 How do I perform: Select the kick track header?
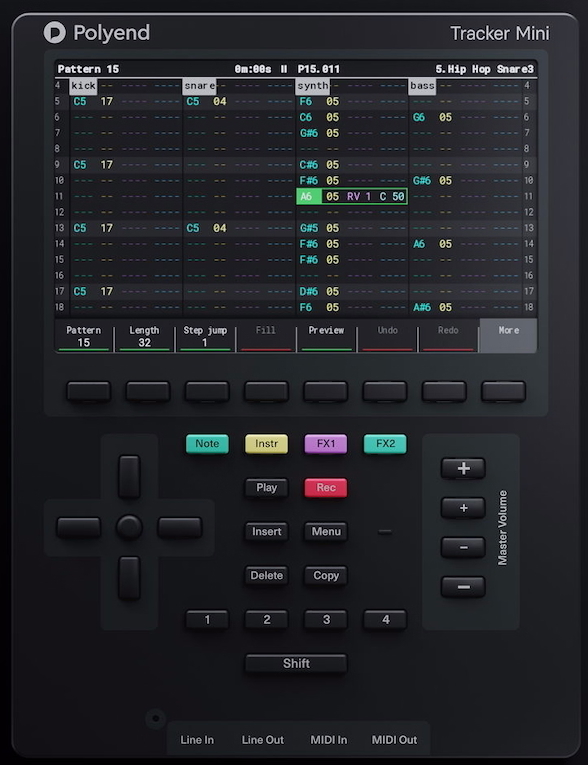[83, 86]
